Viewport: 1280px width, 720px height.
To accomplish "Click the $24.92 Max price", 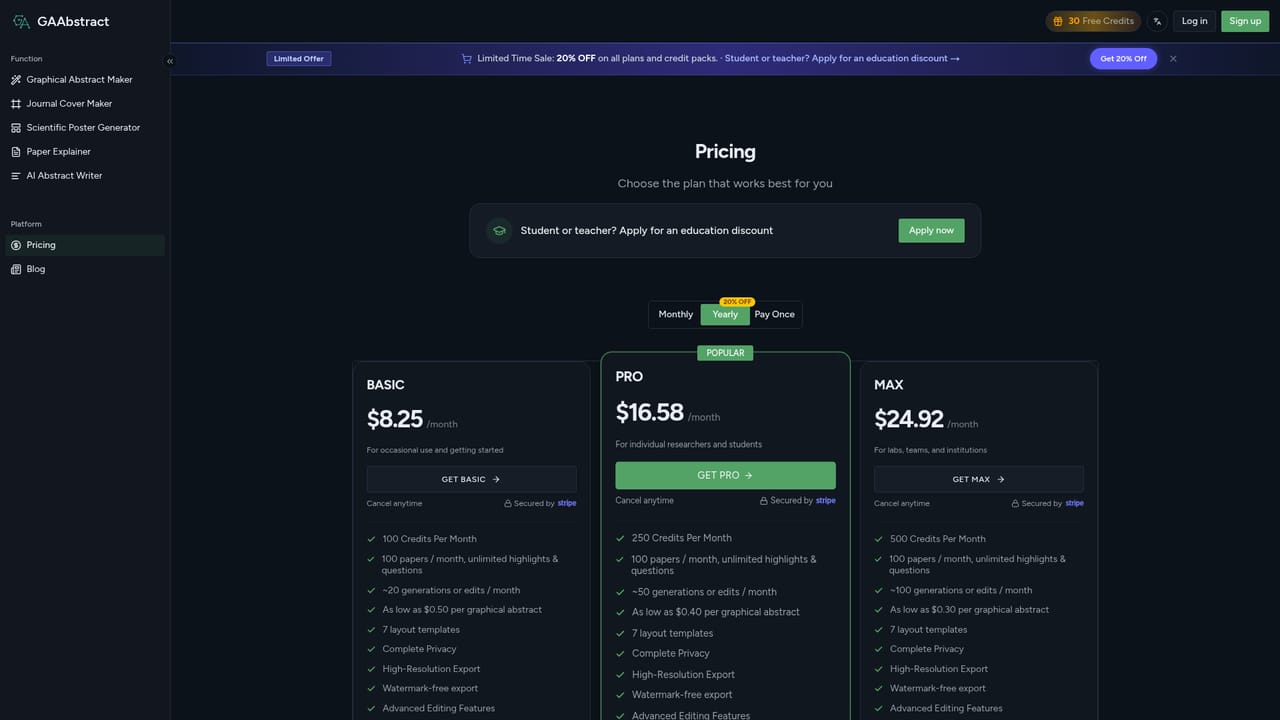I will coord(909,419).
